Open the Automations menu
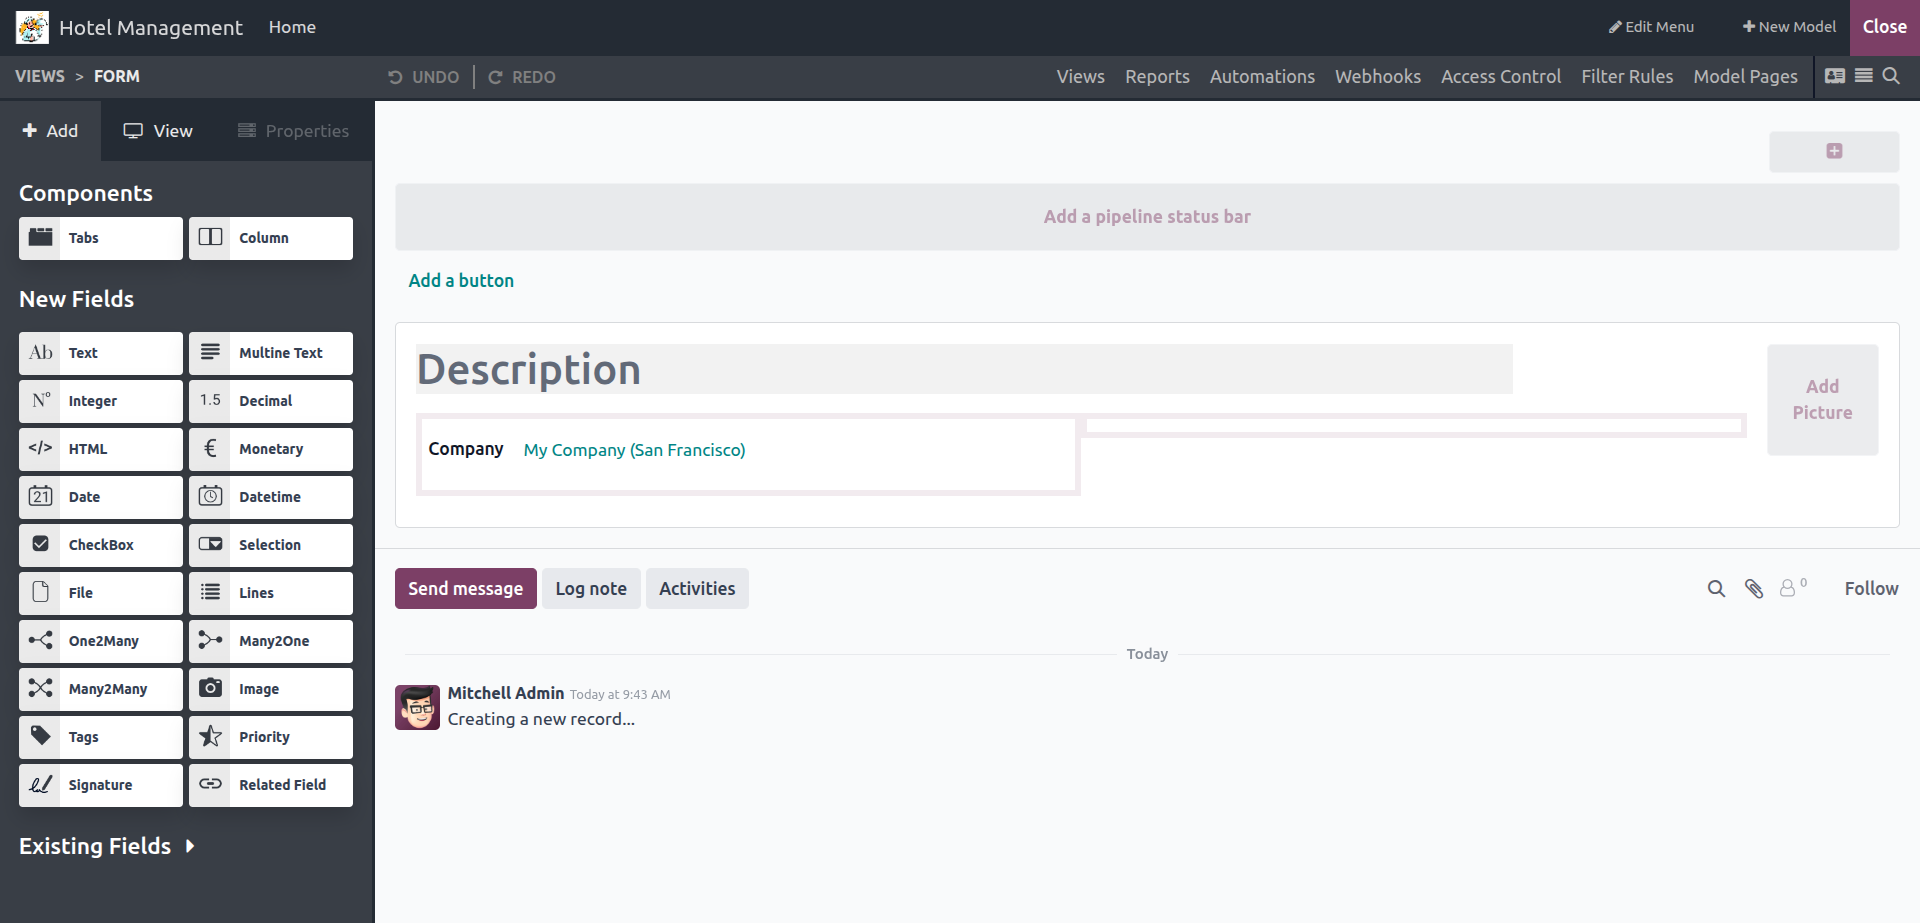The height and width of the screenshot is (923, 1920). pyautogui.click(x=1262, y=77)
